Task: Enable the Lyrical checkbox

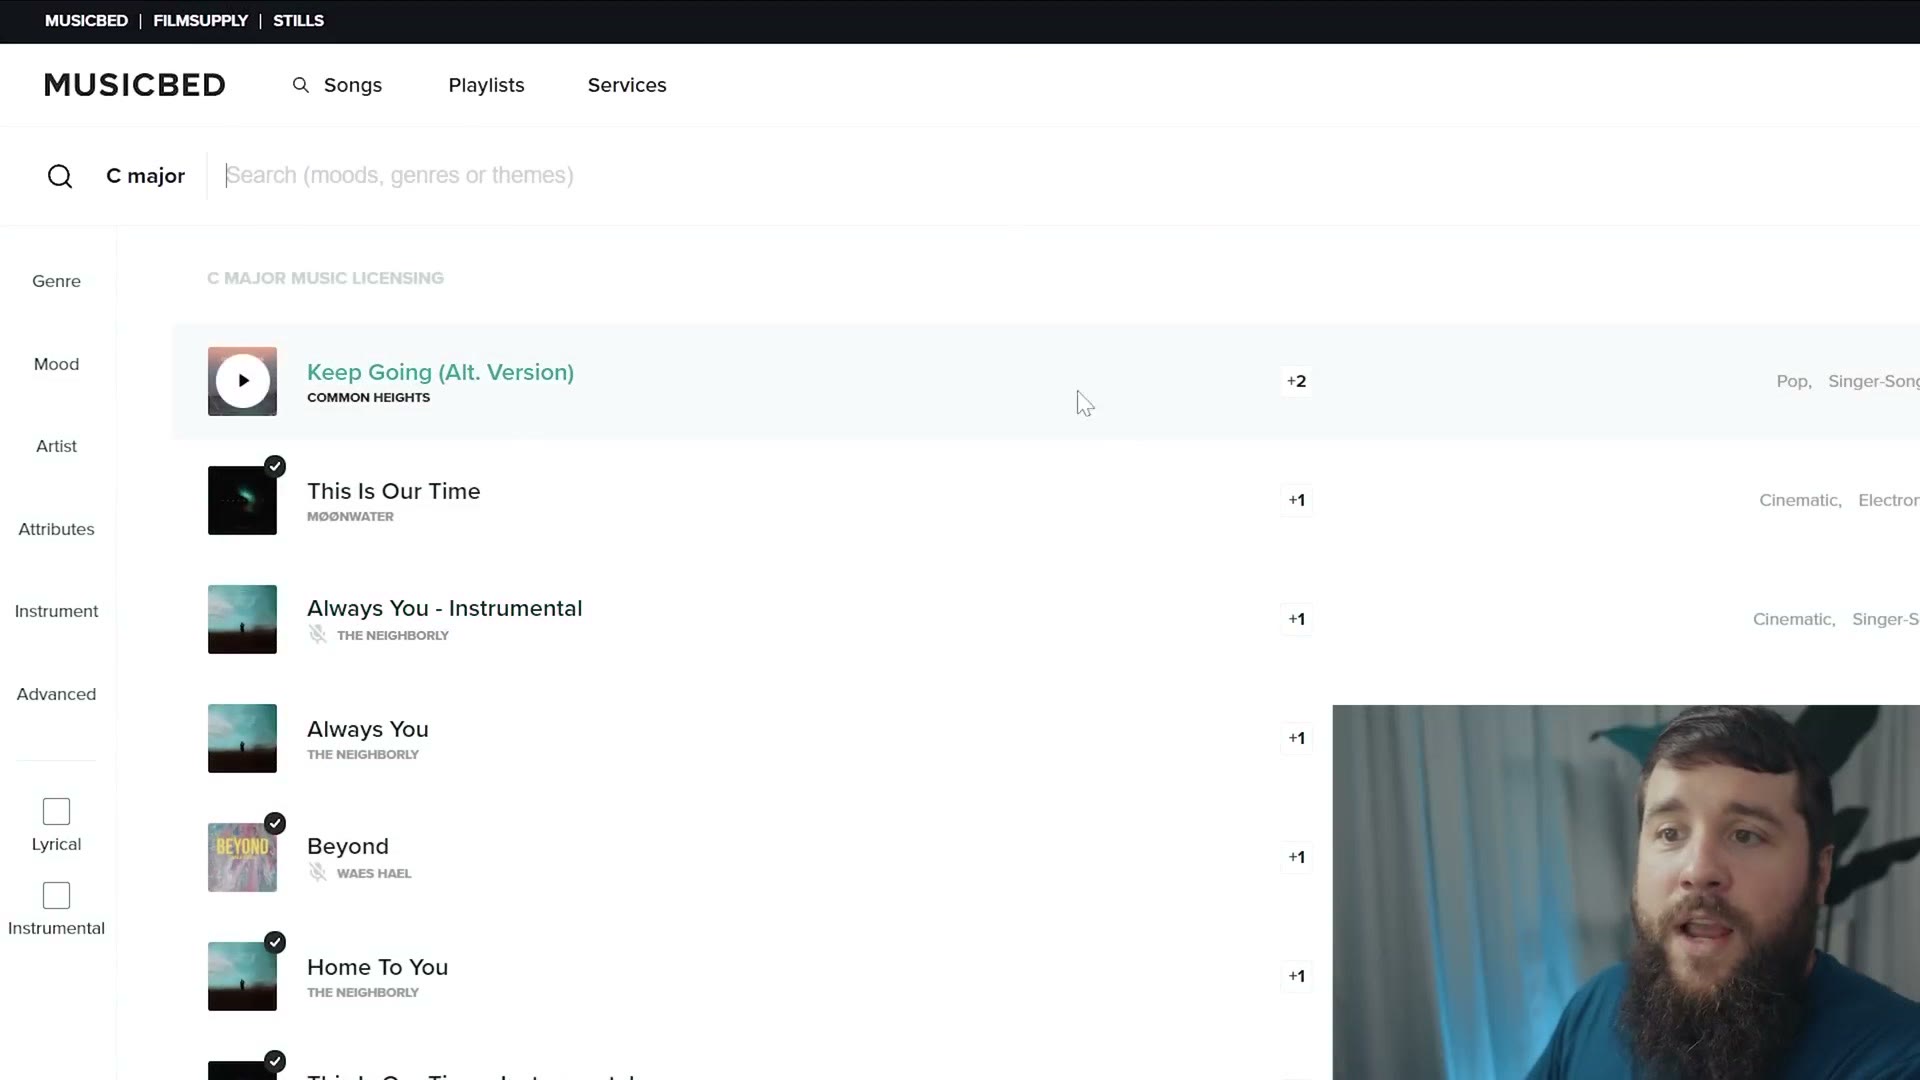Action: pyautogui.click(x=56, y=811)
